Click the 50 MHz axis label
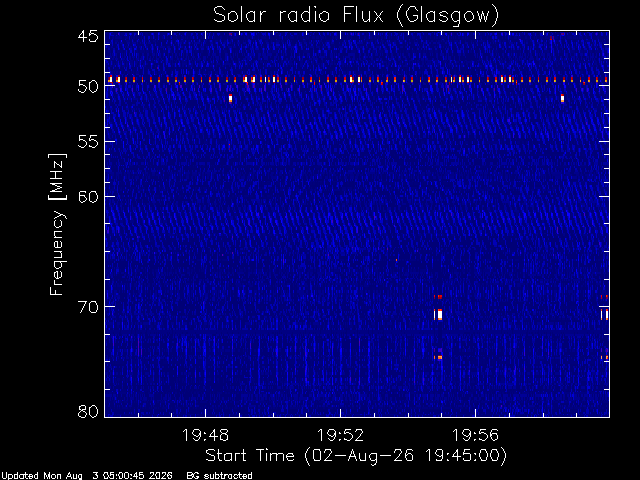The image size is (640, 480). (x=88, y=86)
